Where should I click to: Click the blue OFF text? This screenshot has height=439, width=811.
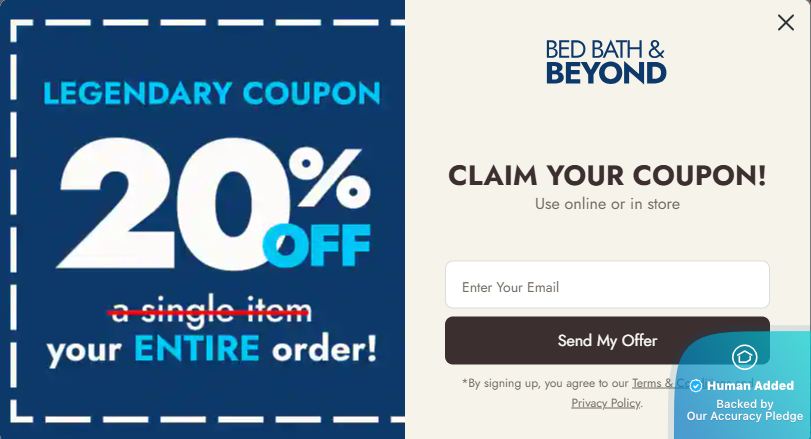click(317, 245)
